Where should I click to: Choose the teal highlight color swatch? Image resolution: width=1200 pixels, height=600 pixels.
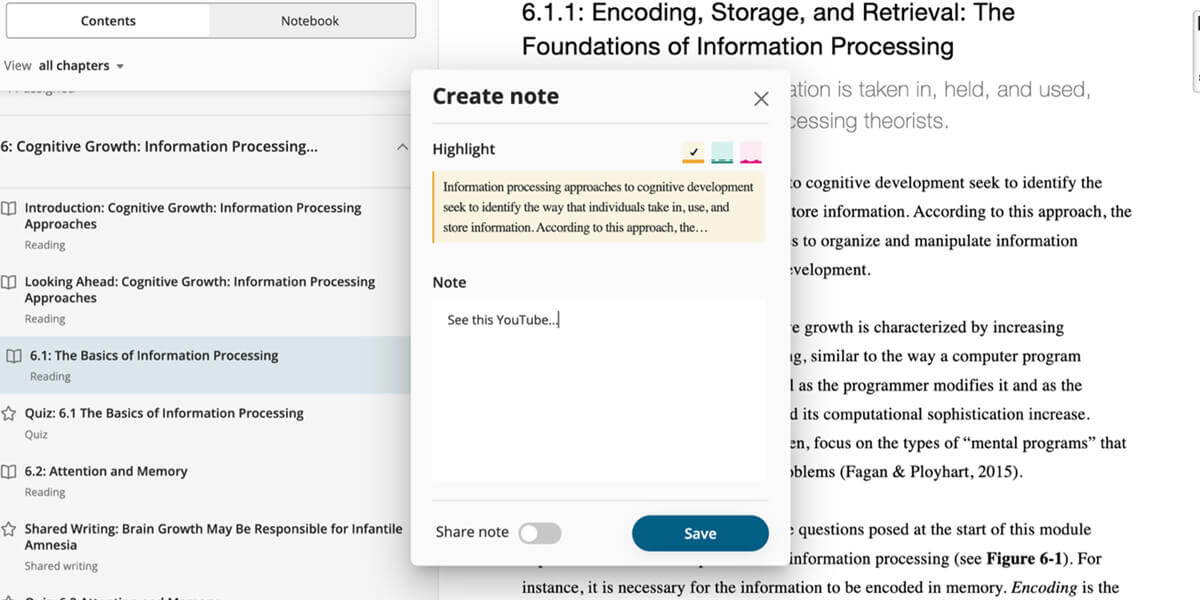(x=722, y=152)
